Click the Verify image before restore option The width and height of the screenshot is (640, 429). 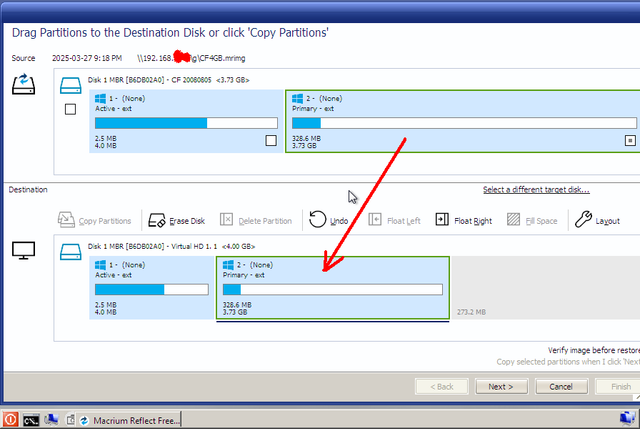[x=594, y=350]
